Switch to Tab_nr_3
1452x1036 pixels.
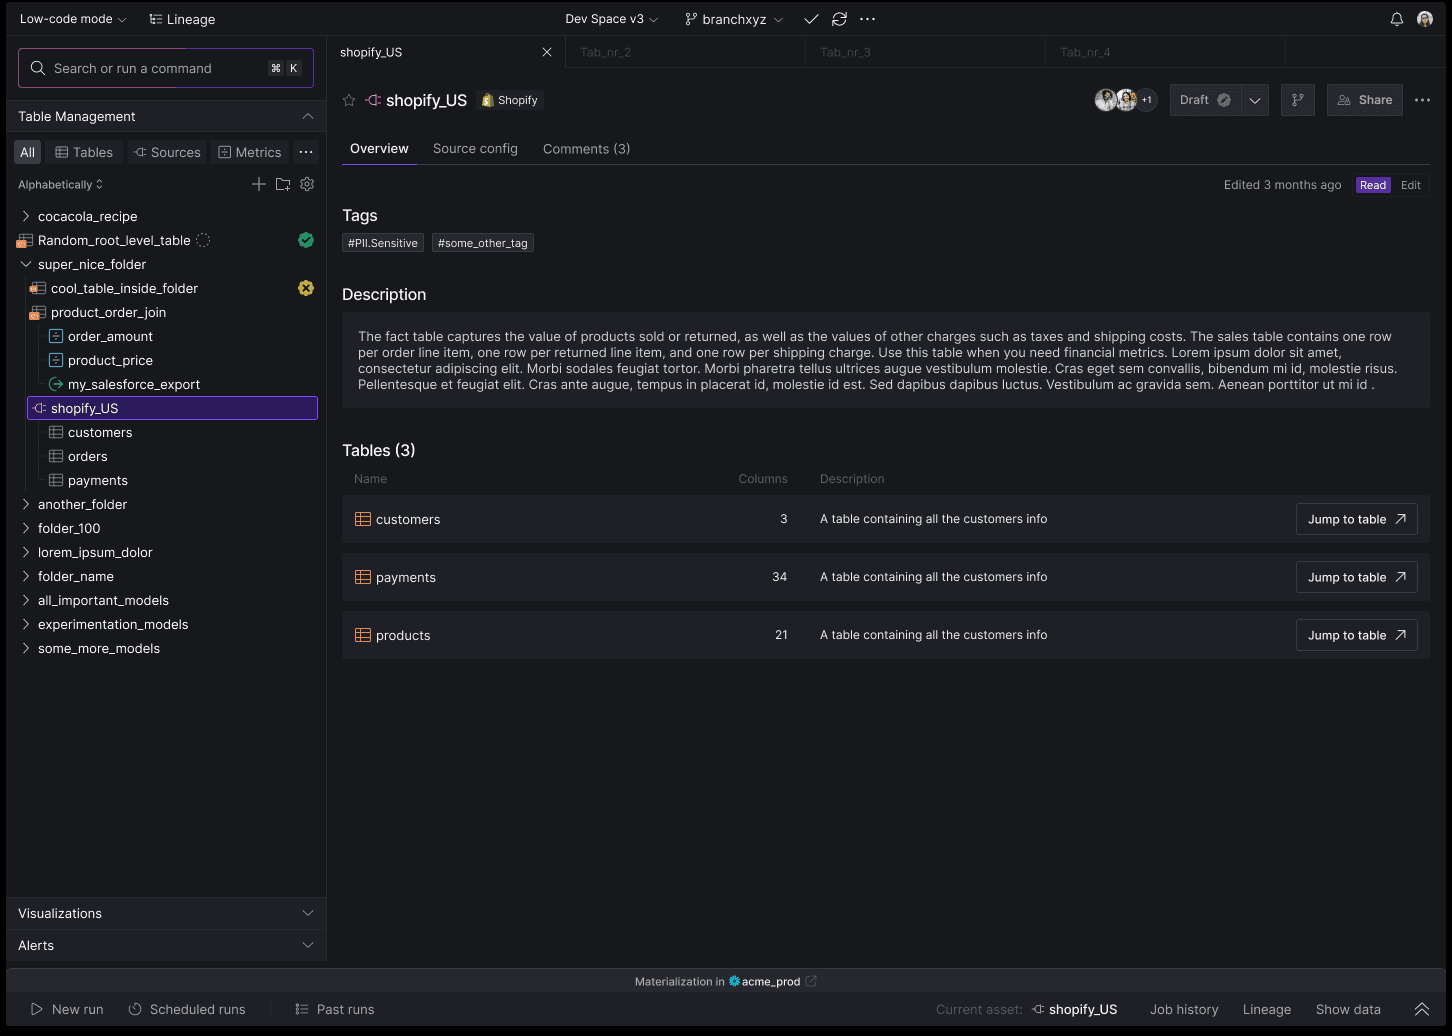(x=925, y=52)
